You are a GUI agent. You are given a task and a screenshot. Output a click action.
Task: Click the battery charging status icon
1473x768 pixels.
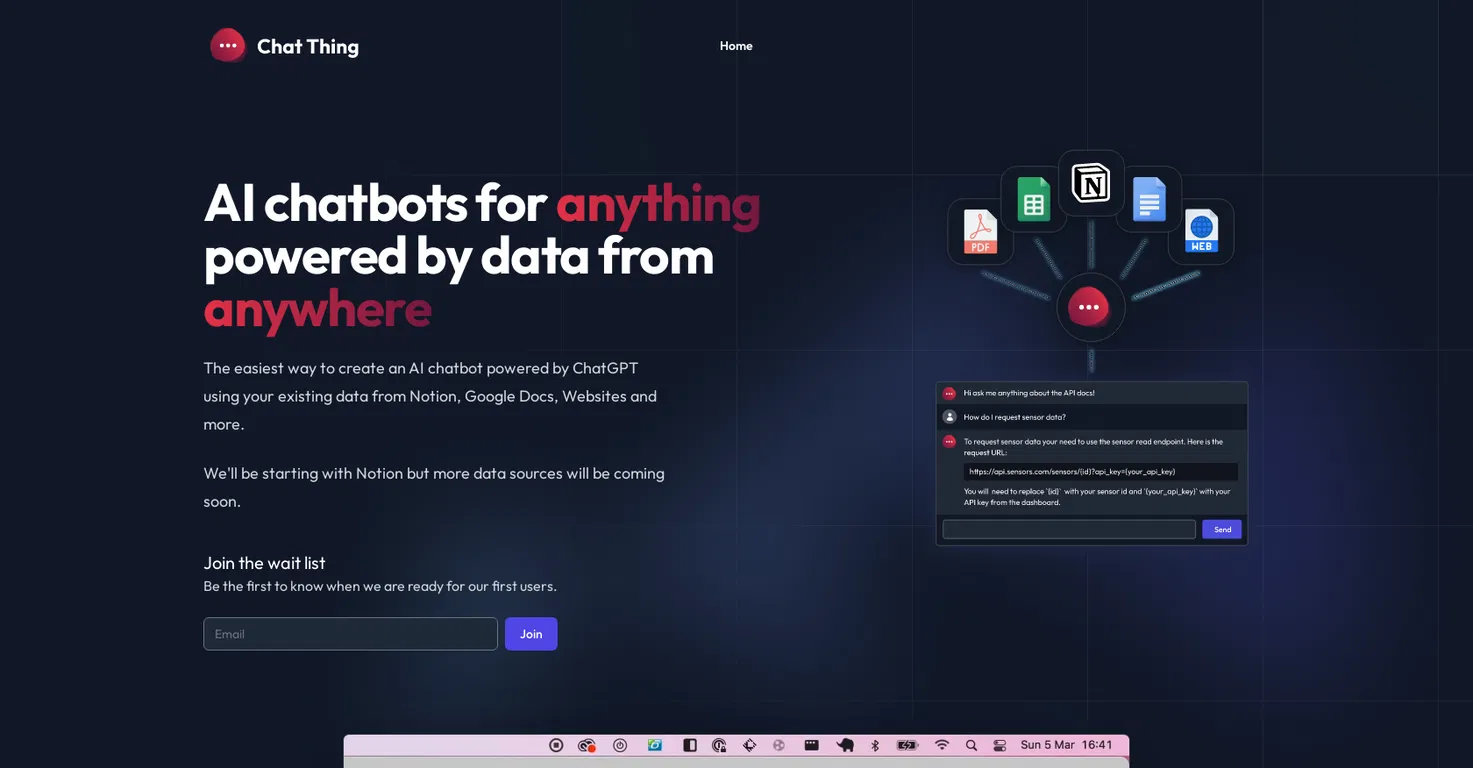point(907,745)
